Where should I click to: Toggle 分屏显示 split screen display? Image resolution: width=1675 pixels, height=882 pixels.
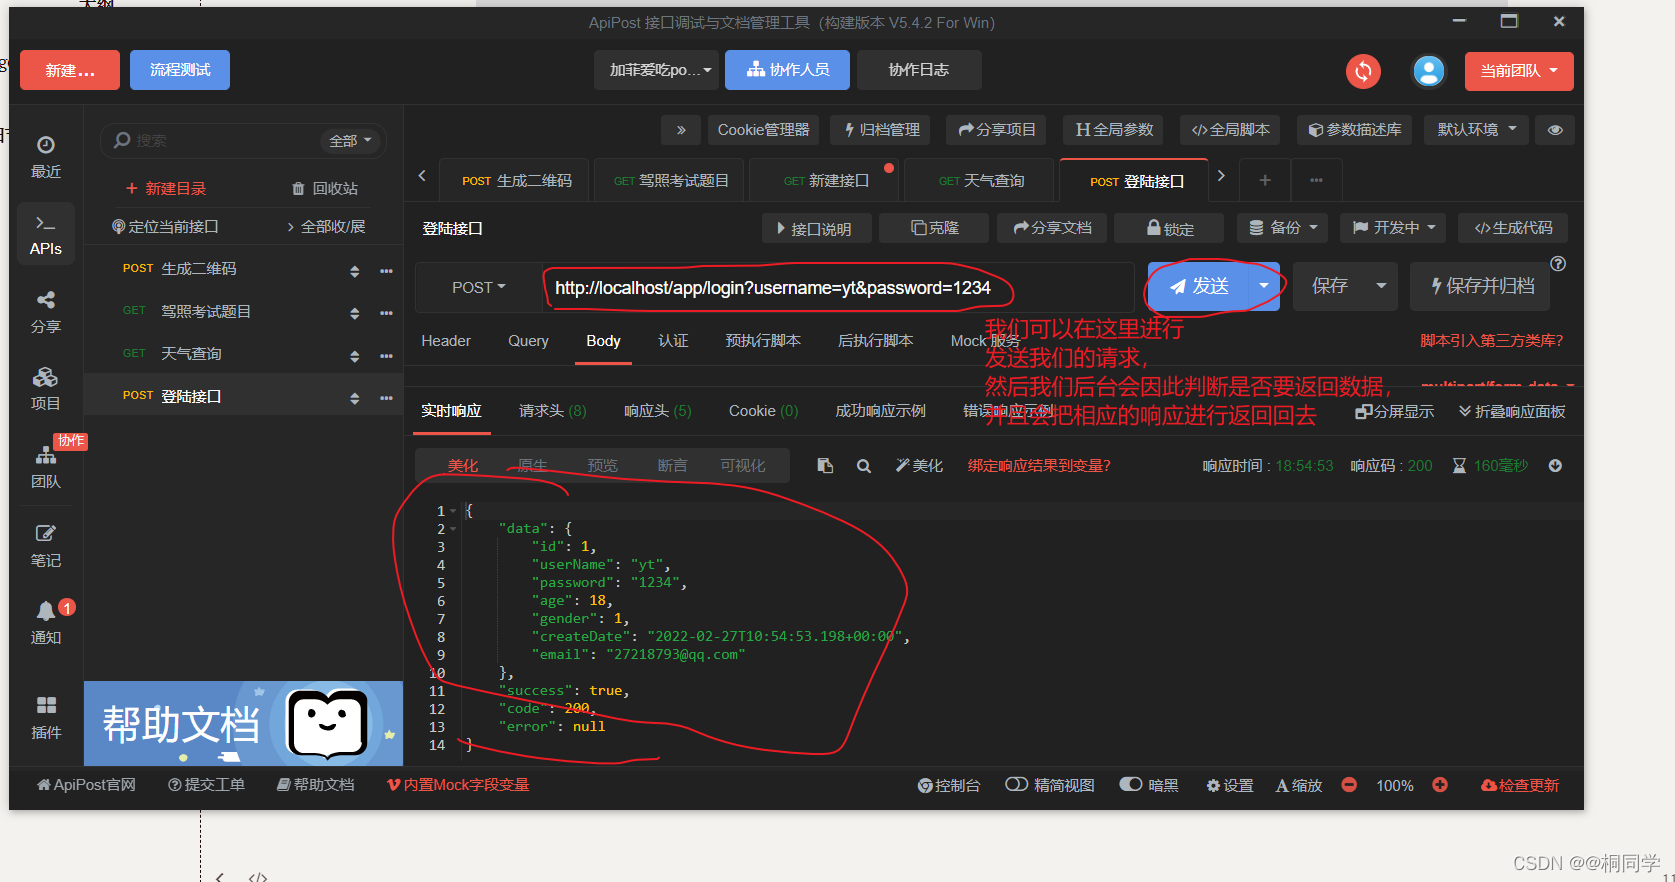click(x=1394, y=412)
